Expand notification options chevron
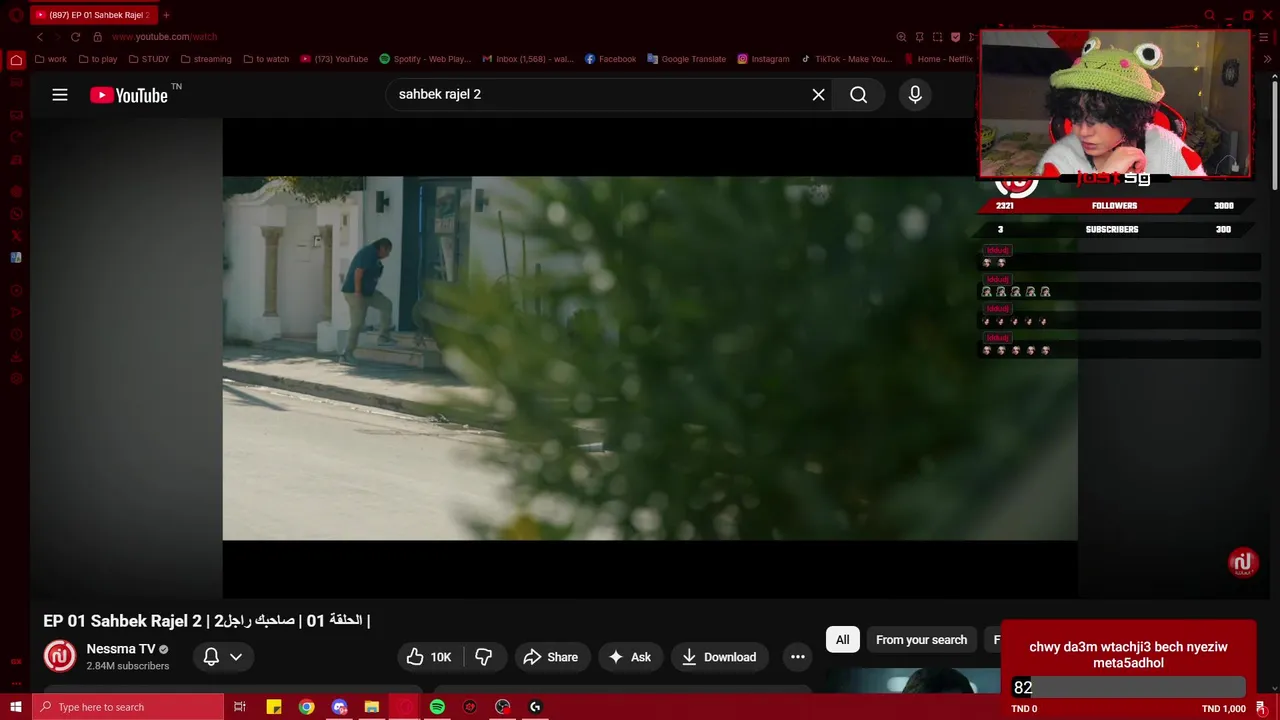This screenshot has width=1280, height=720. click(236, 657)
